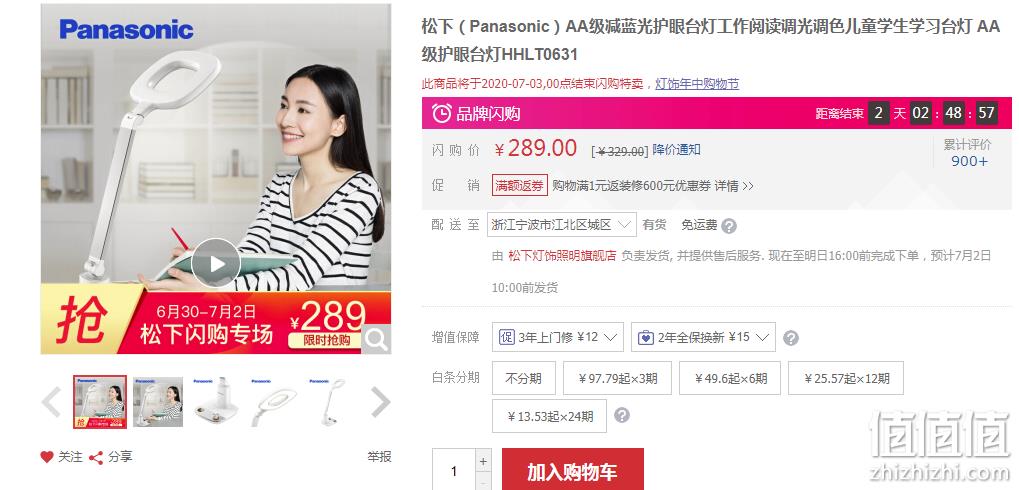Open image magnifier search icon
This screenshot has width=1019, height=490.
coord(376,339)
